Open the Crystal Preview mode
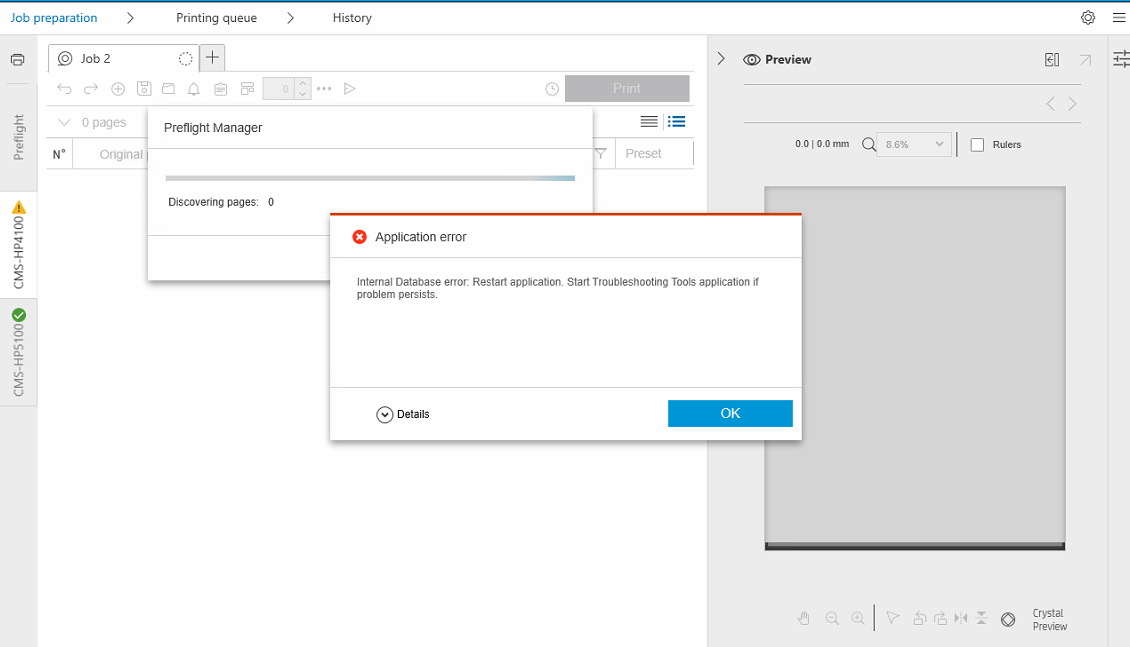The image size is (1130, 647). tap(1008, 618)
